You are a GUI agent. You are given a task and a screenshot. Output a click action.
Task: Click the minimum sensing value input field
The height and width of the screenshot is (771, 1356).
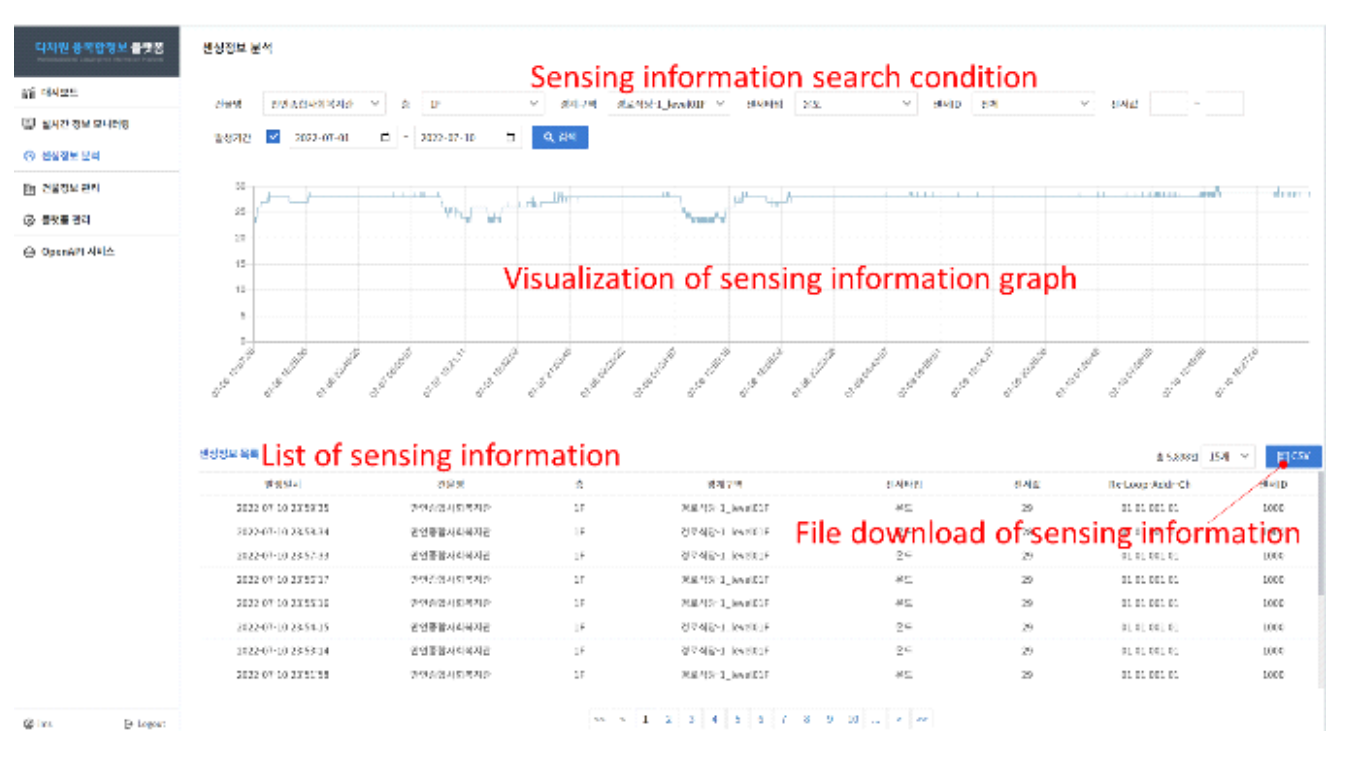[1168, 103]
